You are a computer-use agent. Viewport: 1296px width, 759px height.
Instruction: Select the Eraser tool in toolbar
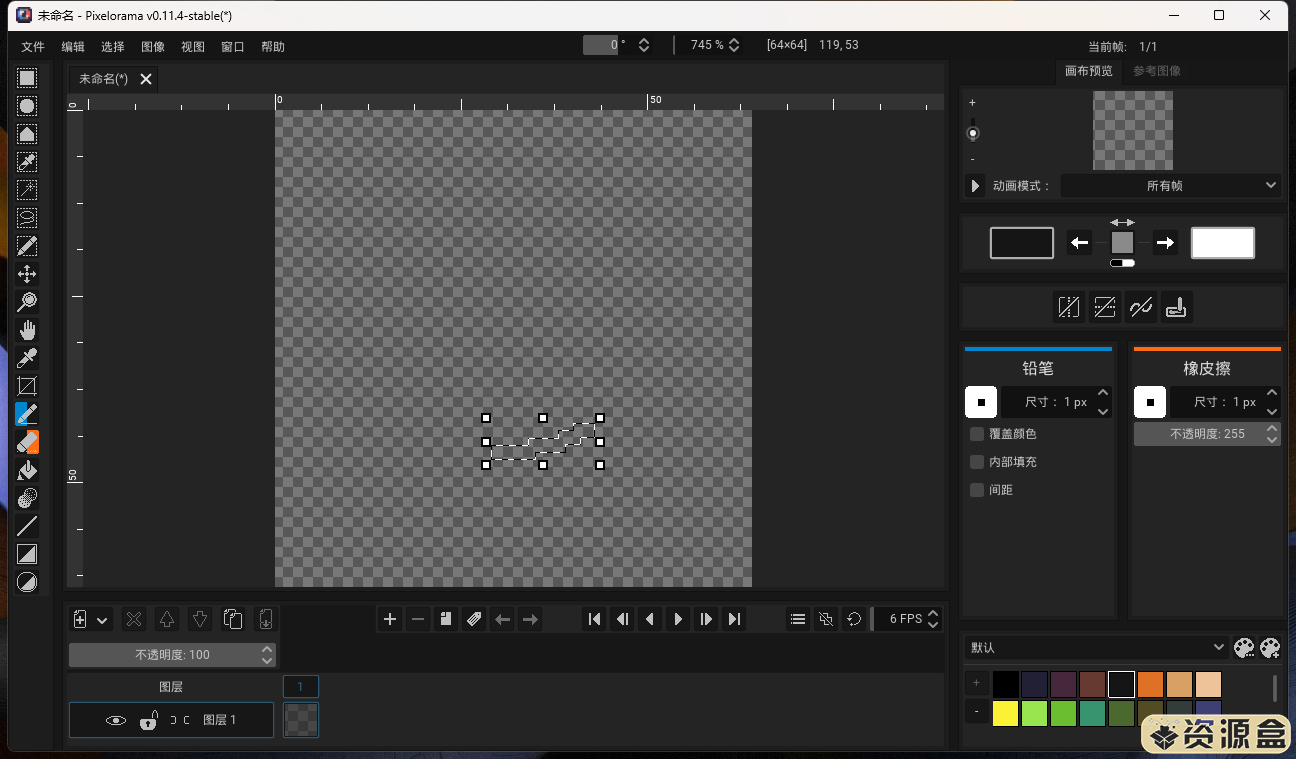click(x=27, y=442)
